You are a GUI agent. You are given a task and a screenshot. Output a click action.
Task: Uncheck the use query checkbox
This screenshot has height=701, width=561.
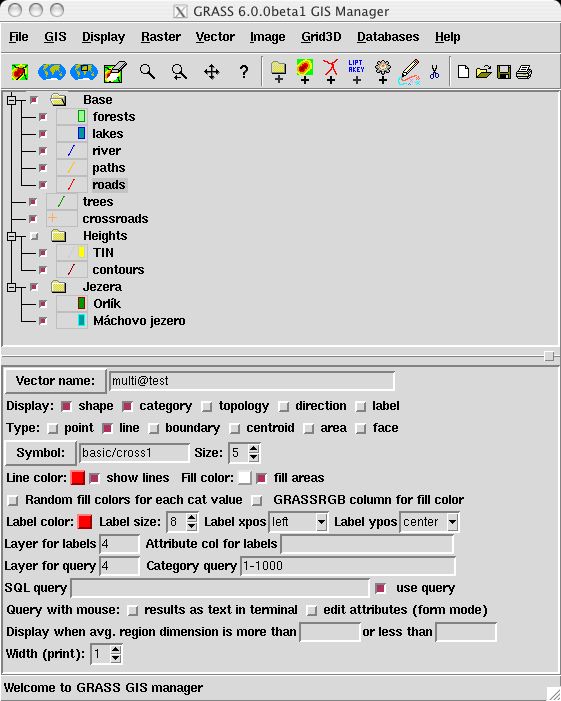380,588
